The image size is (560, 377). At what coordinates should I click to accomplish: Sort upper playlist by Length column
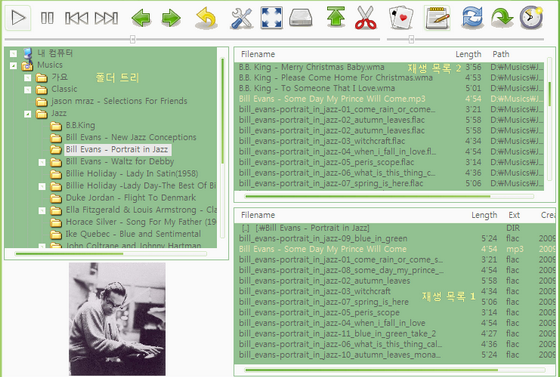(x=468, y=54)
